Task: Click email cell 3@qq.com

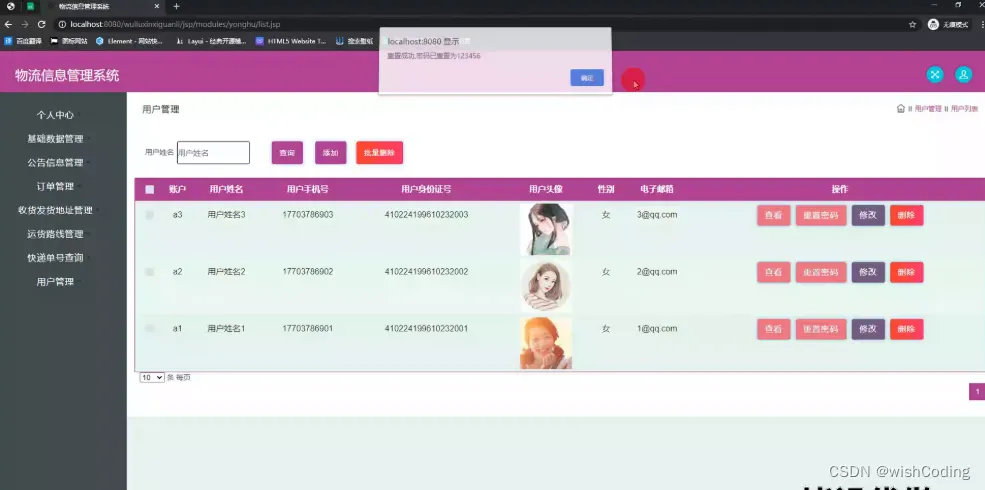Action: [x=657, y=215]
